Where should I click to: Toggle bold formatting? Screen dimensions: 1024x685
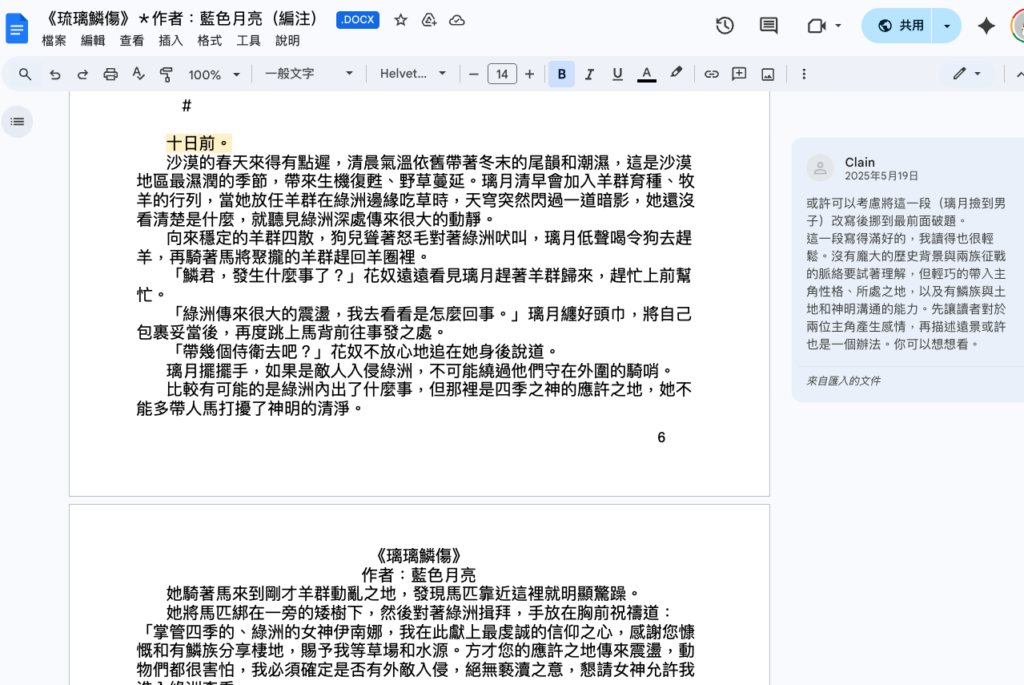562,74
